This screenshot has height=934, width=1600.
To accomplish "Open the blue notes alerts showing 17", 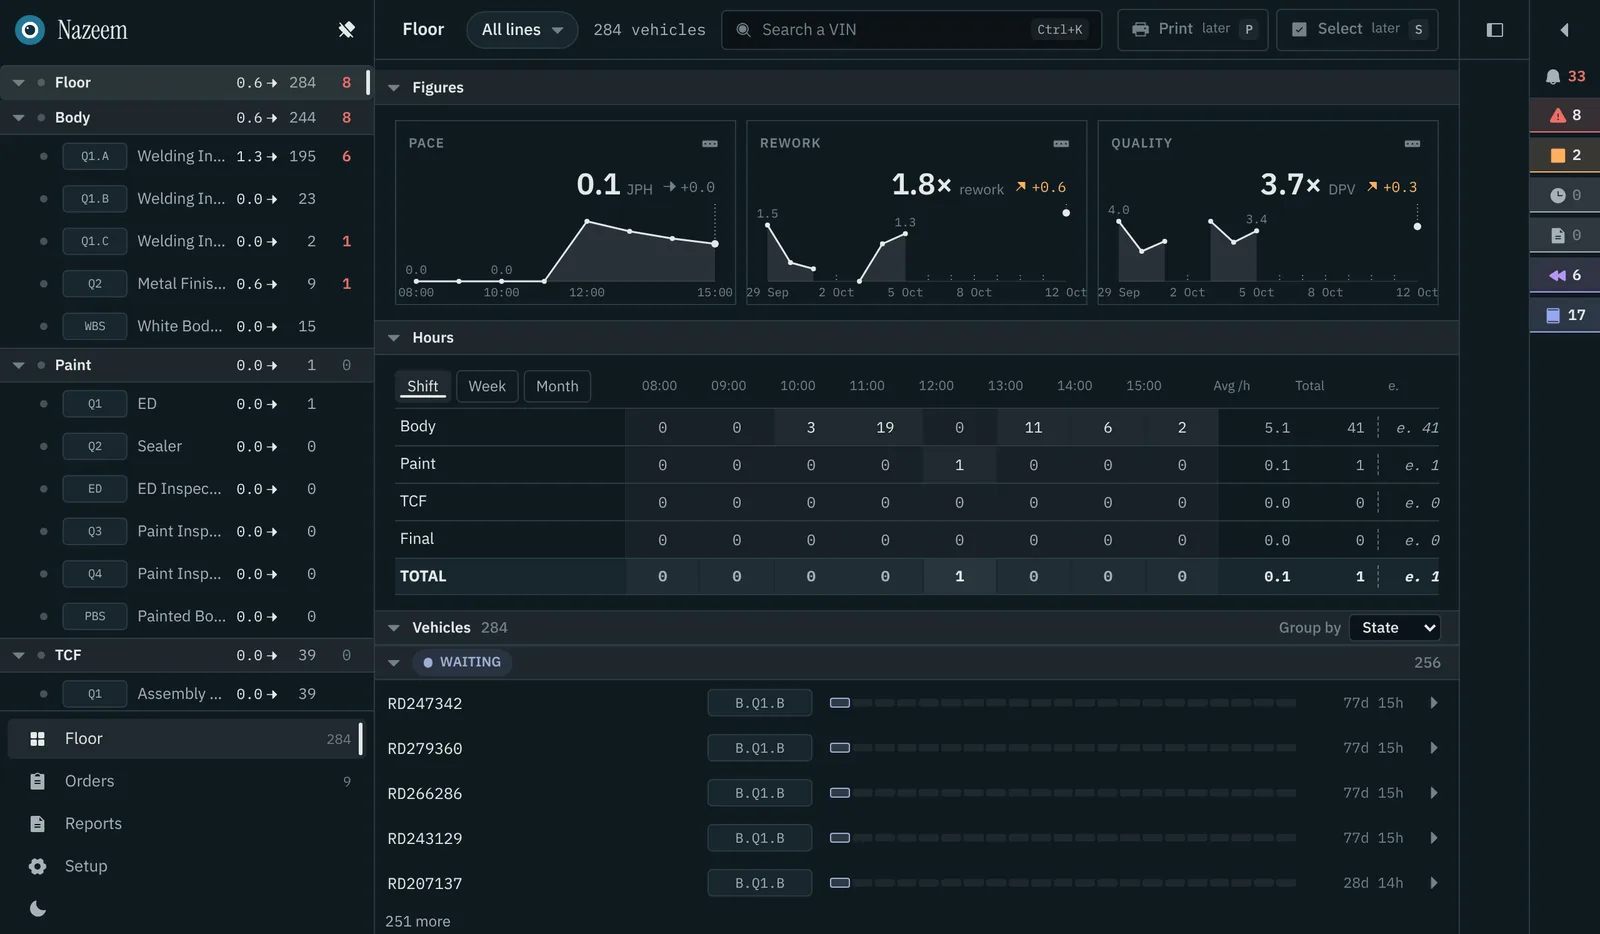I will tap(1565, 315).
